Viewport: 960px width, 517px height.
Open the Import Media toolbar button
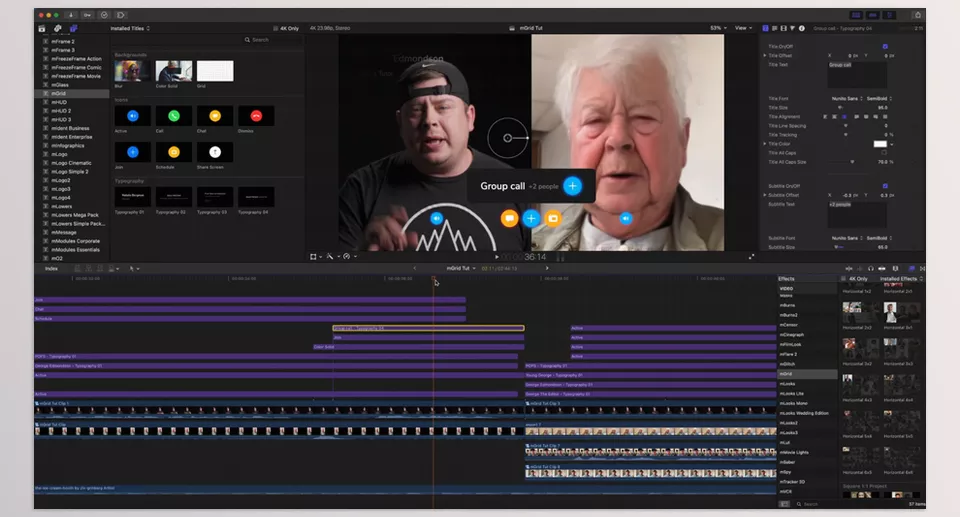71,15
